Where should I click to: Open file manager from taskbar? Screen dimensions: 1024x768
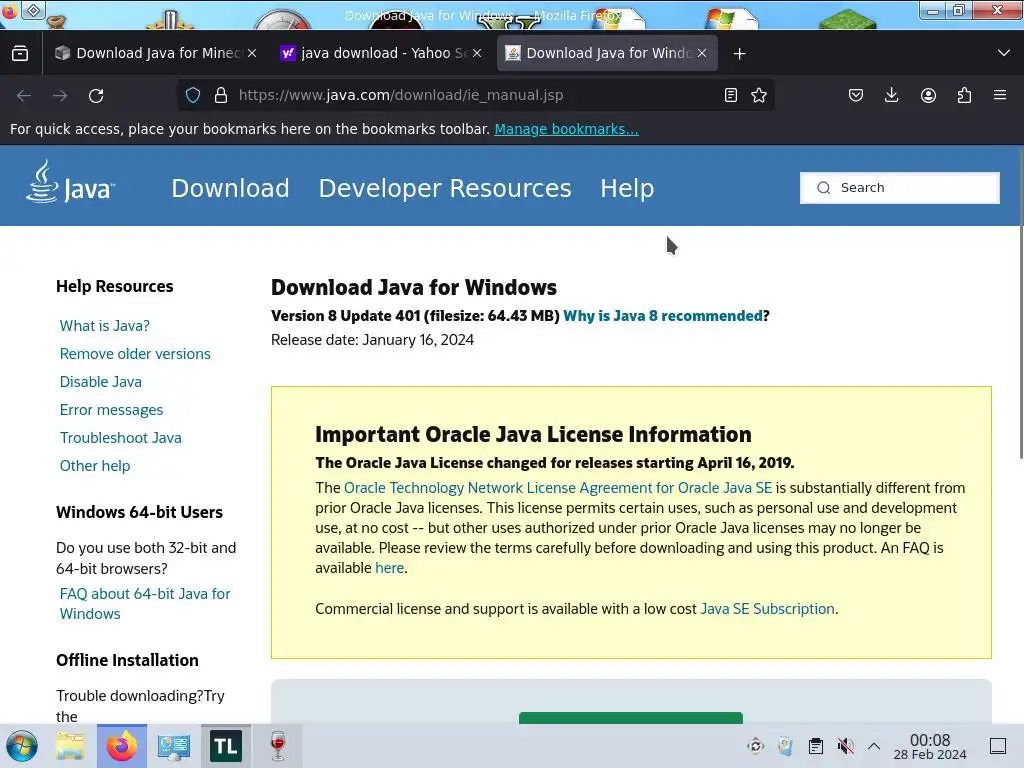tap(70, 746)
